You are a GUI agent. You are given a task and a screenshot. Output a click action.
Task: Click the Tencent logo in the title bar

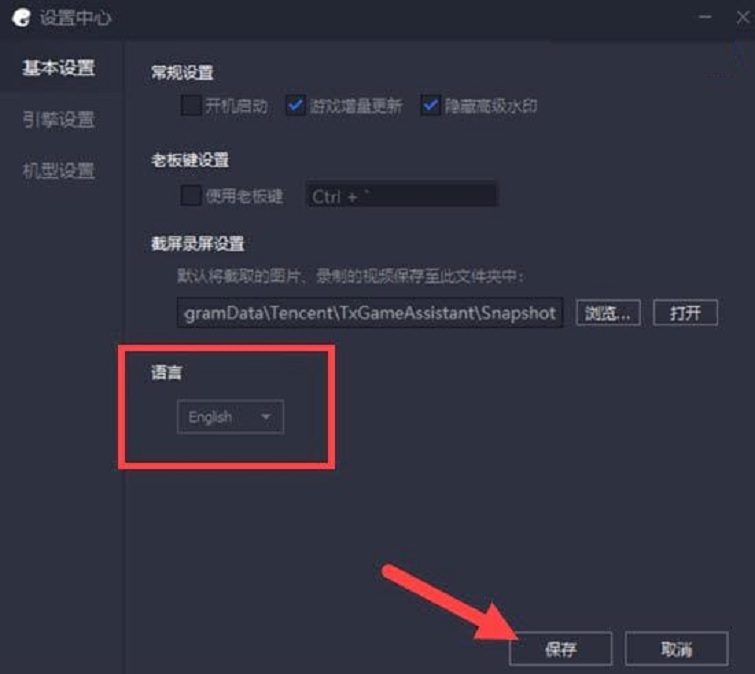point(21,18)
